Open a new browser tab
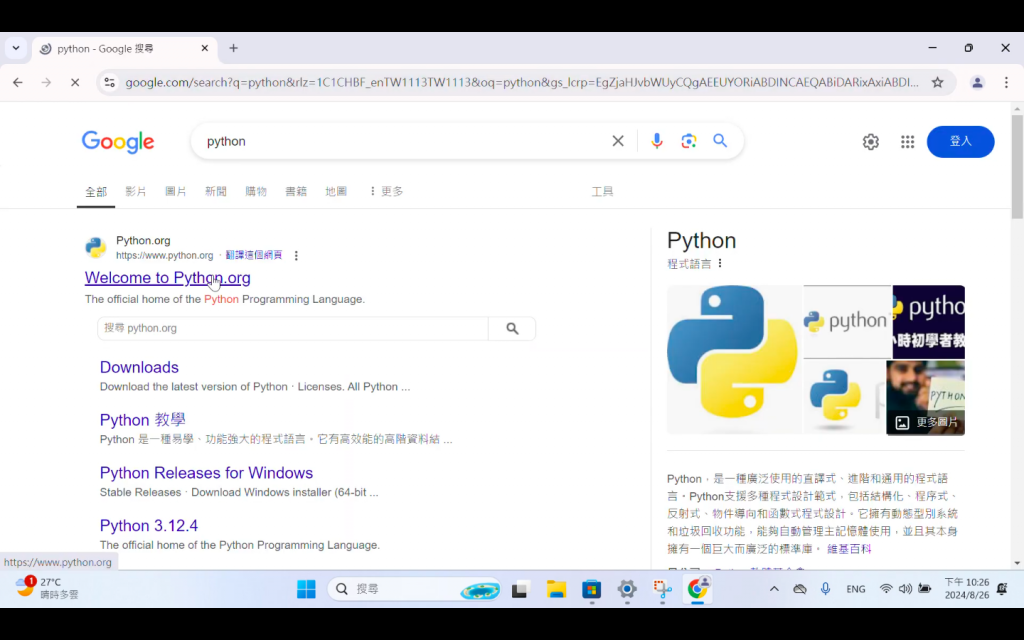Image resolution: width=1024 pixels, height=640 pixels. click(233, 48)
